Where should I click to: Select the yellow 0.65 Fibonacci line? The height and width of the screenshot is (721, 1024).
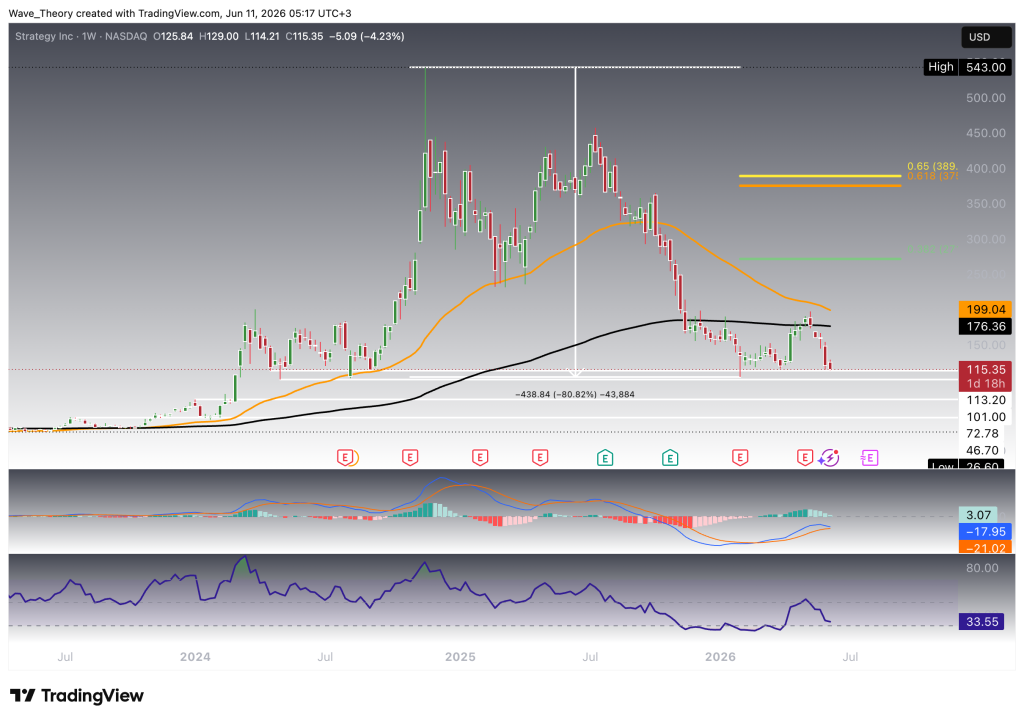point(820,176)
